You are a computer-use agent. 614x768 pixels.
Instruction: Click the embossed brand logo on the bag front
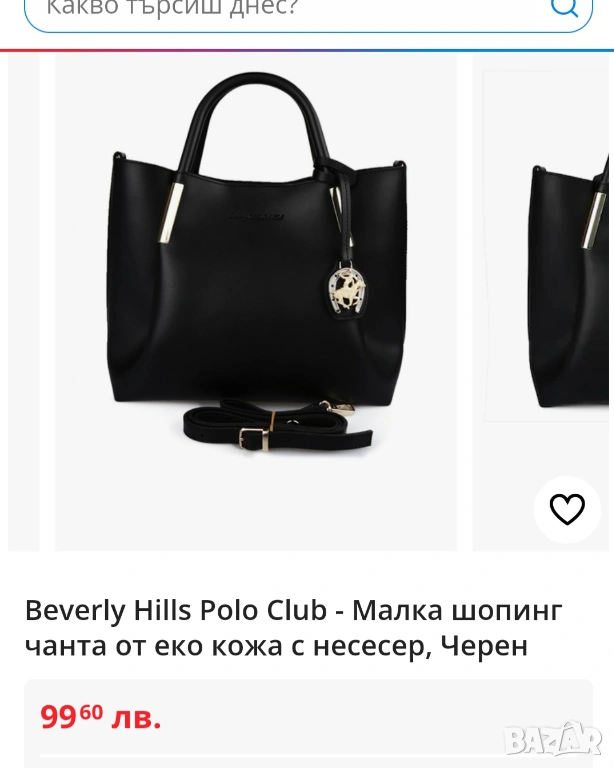pyautogui.click(x=256, y=216)
